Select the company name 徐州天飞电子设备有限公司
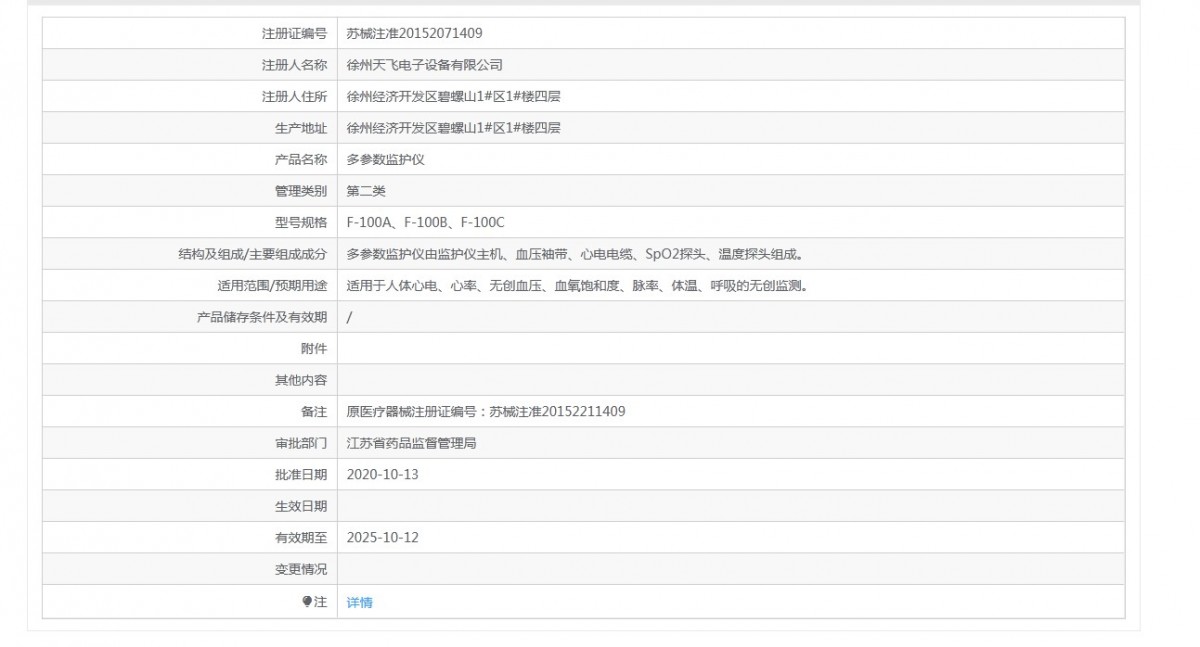The image size is (1200, 647). coord(424,65)
